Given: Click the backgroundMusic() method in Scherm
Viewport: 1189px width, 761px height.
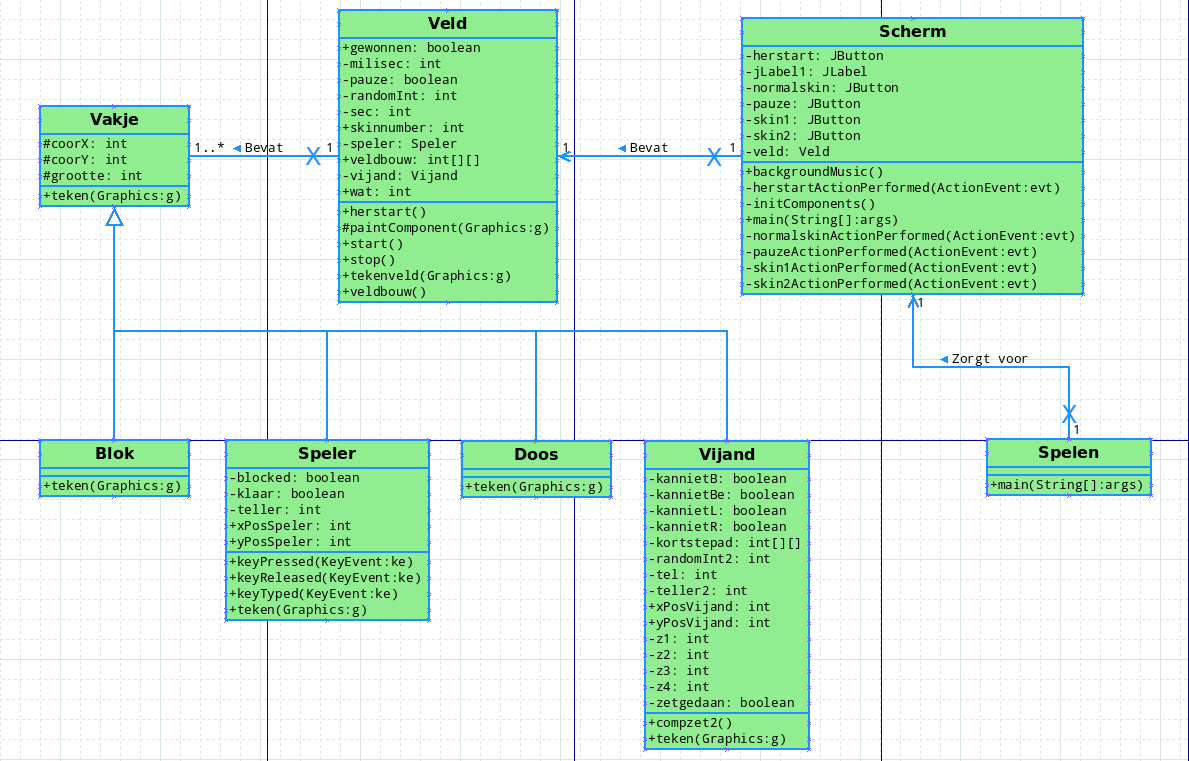Looking at the screenshot, I should [x=814, y=172].
